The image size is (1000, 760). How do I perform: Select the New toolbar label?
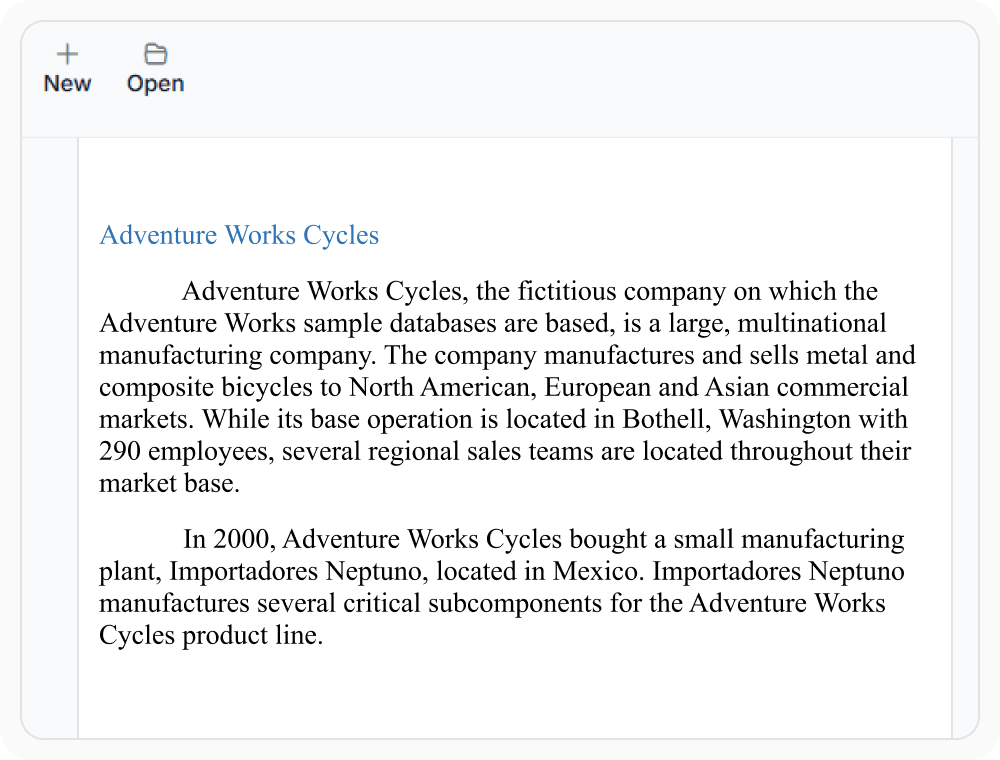point(67,84)
